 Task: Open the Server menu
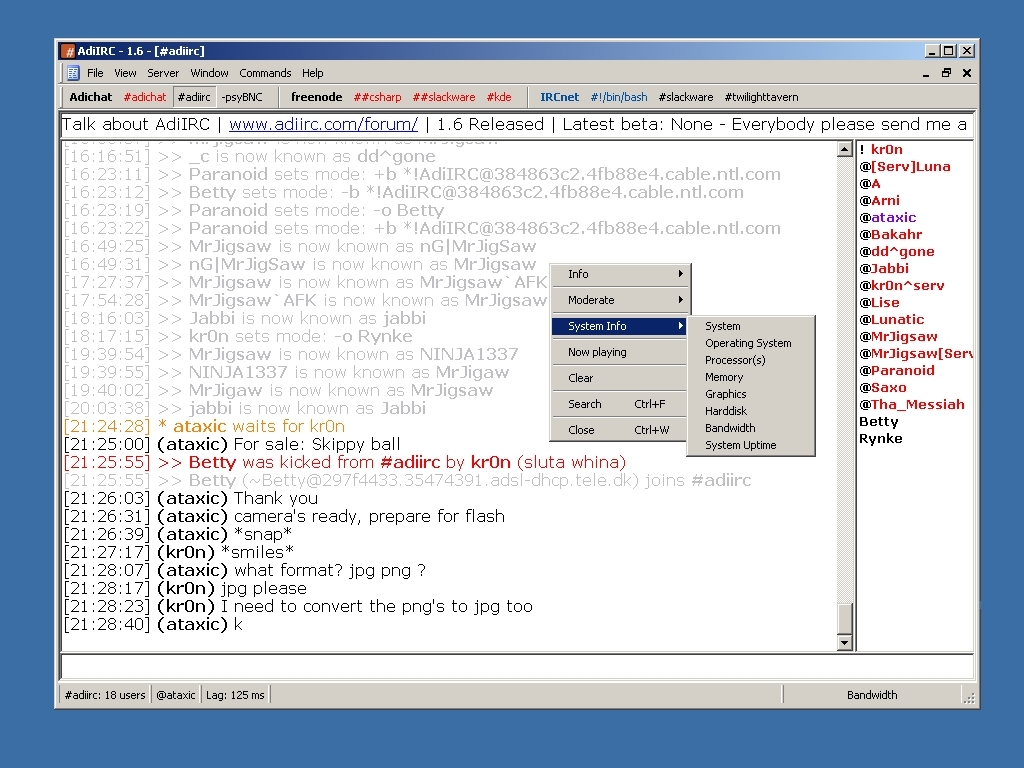pos(163,73)
